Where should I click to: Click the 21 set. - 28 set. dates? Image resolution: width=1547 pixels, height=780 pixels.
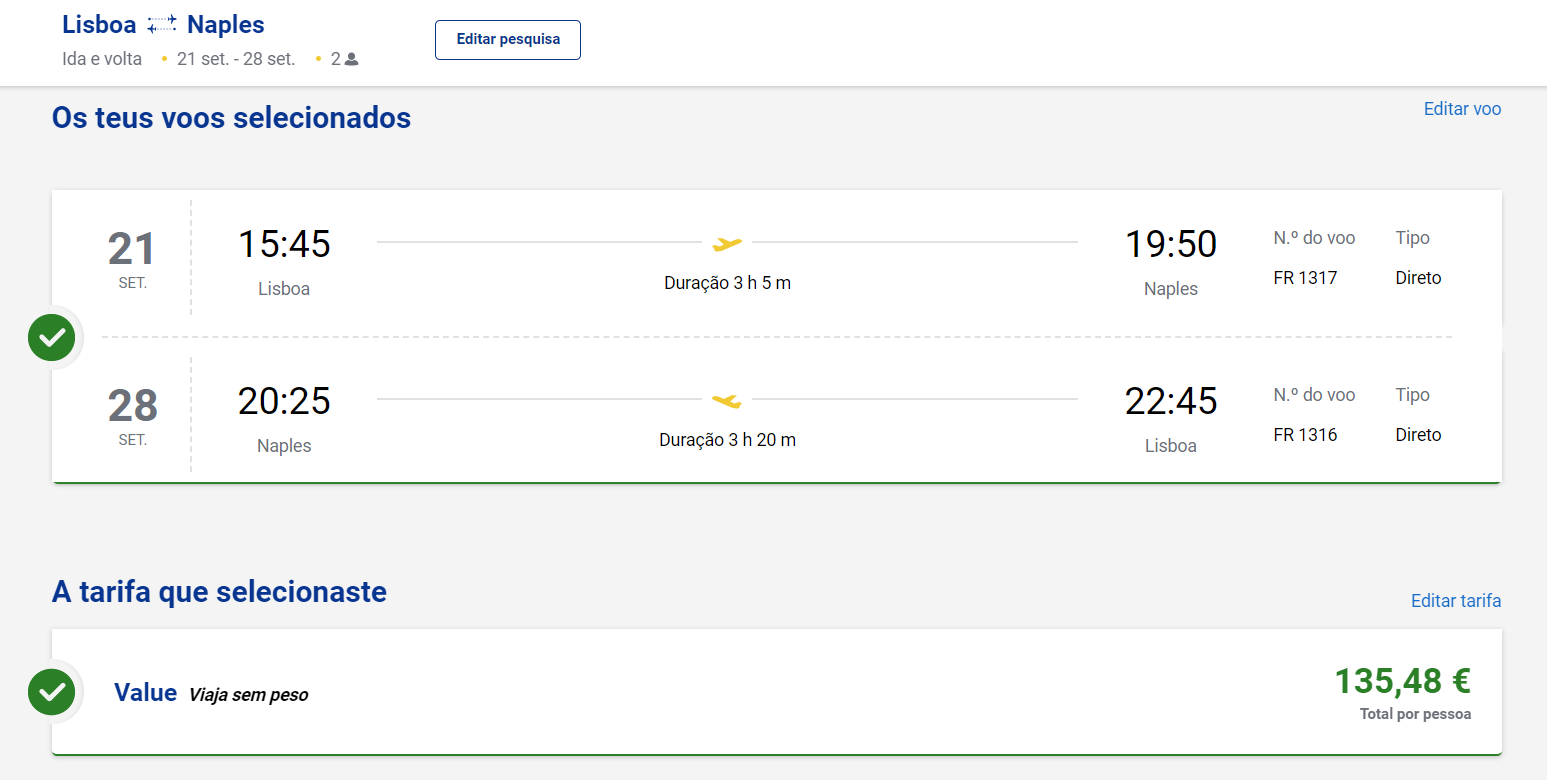coord(236,59)
